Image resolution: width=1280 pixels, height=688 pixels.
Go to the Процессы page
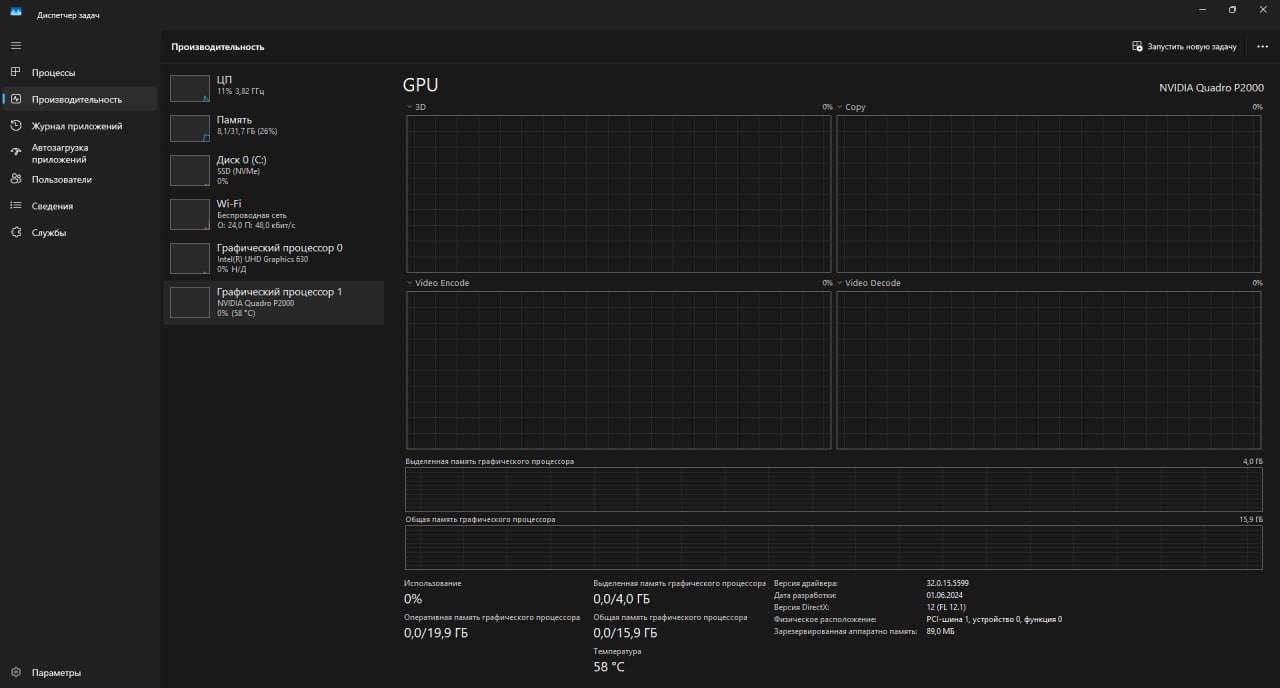pyautogui.click(x=80, y=72)
